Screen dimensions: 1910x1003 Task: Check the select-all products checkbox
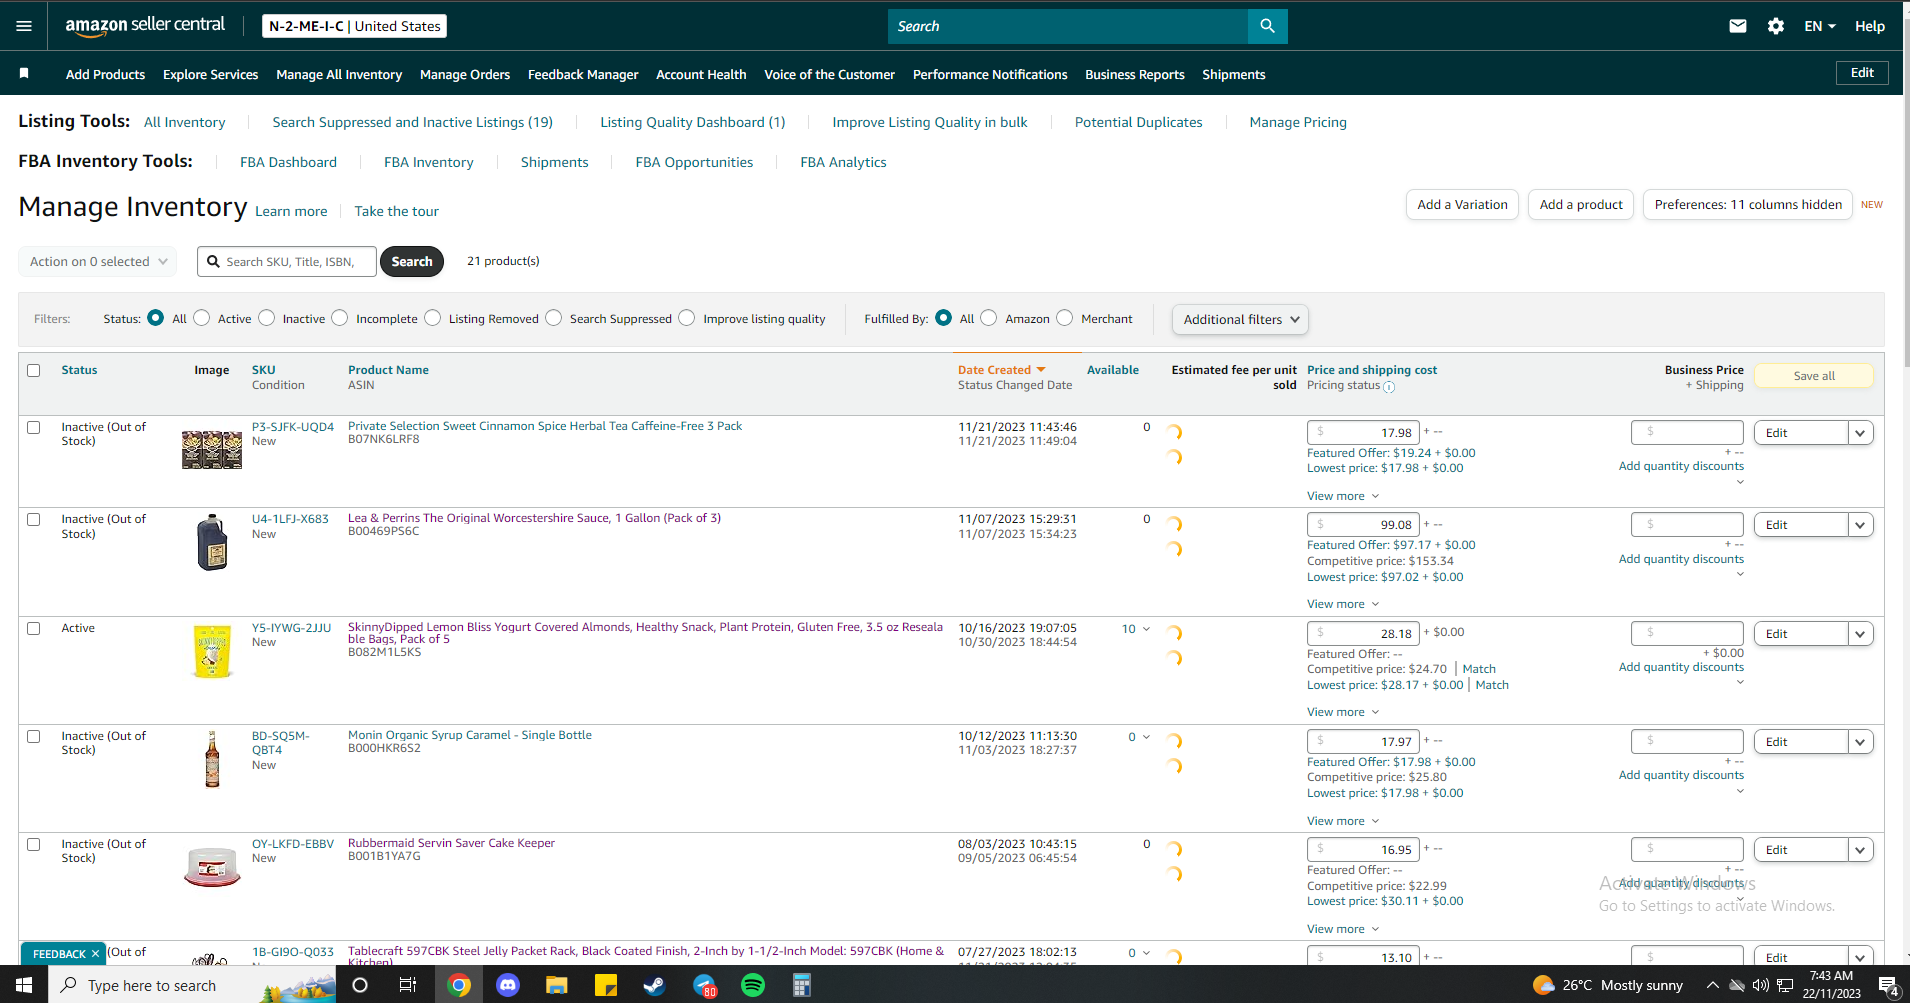[34, 370]
